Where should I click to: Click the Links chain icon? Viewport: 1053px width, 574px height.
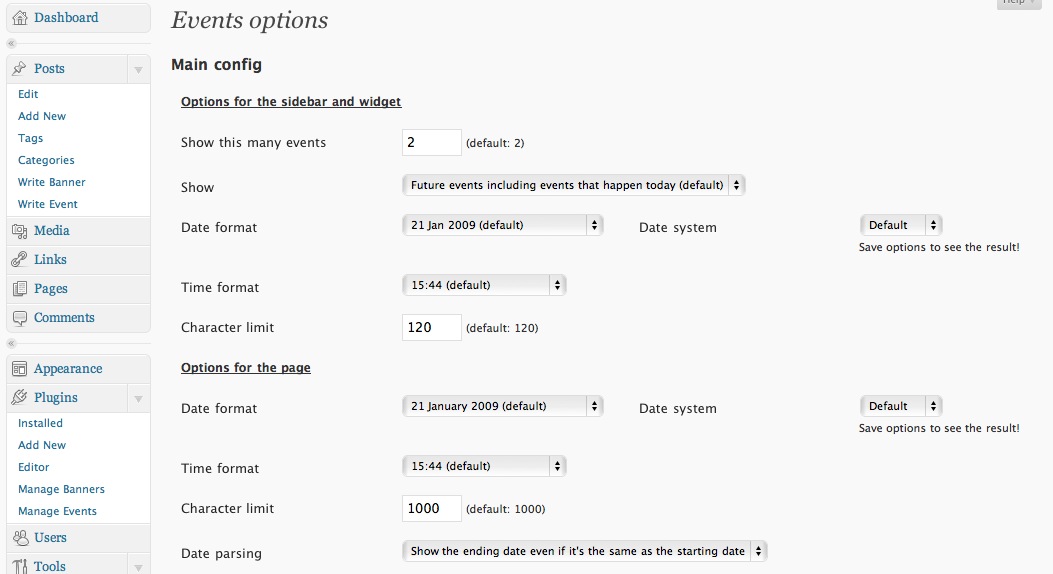[x=20, y=260]
